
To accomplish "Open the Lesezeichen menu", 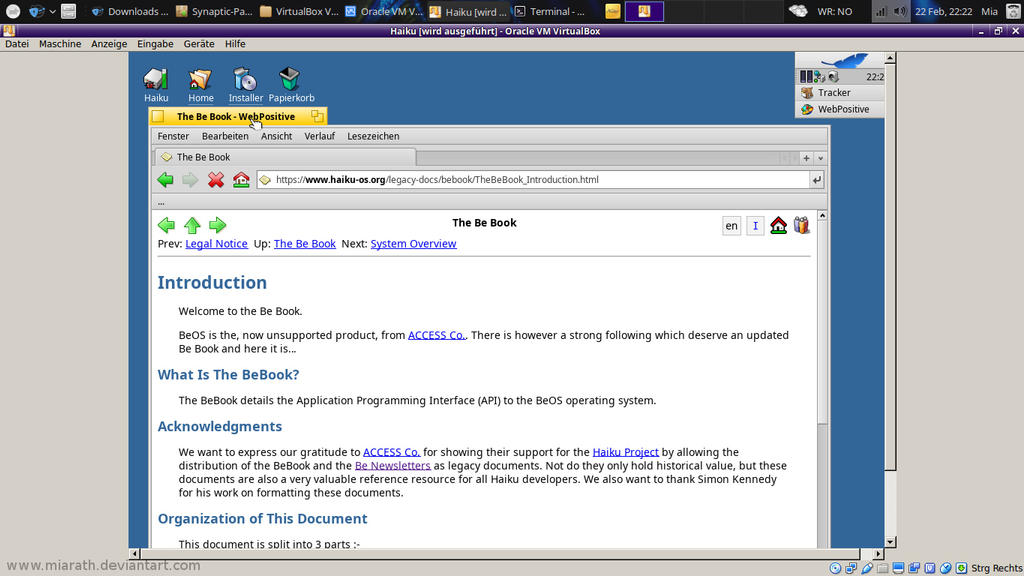I will [373, 136].
